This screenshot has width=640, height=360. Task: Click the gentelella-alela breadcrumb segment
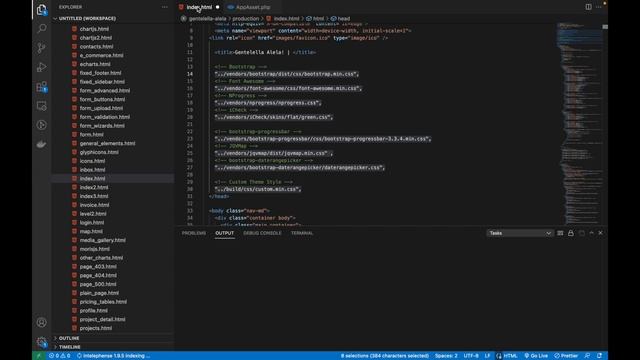[207, 18]
